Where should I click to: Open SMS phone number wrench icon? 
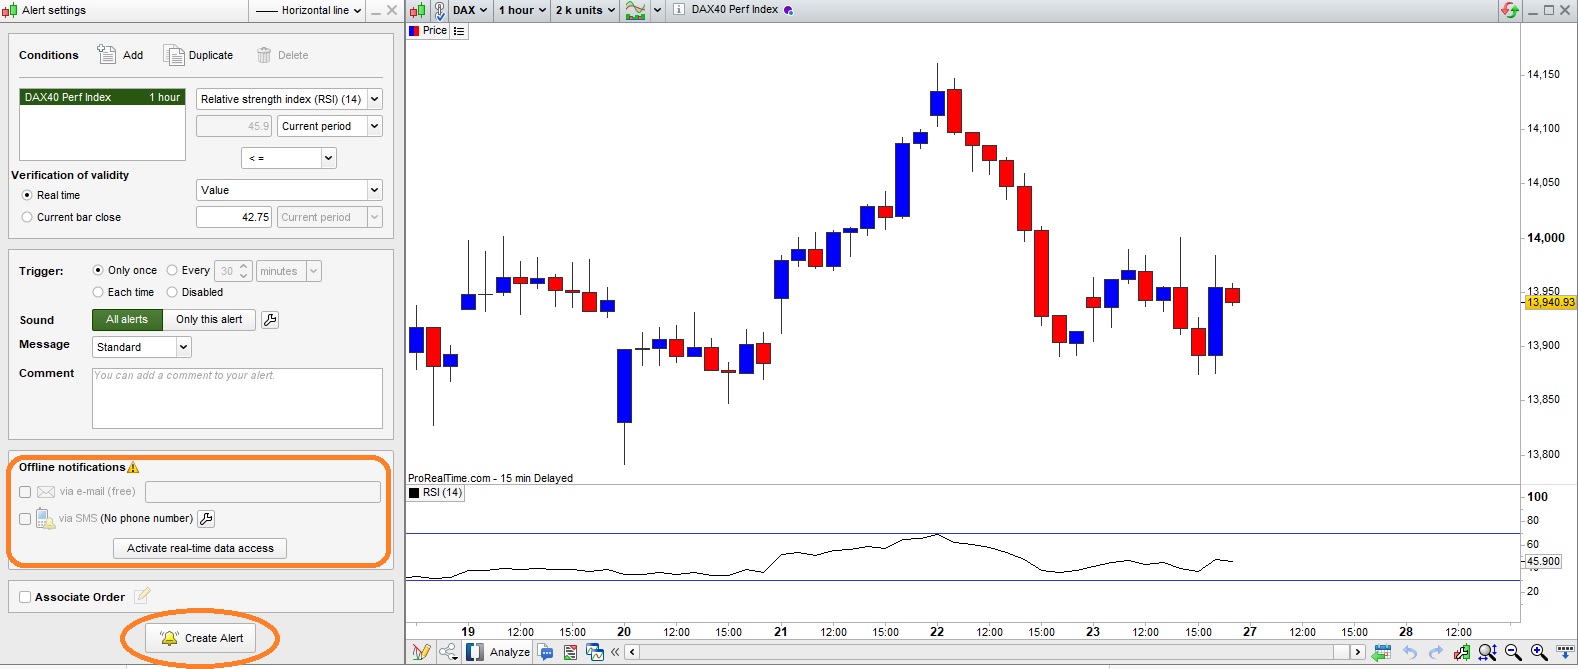click(206, 519)
